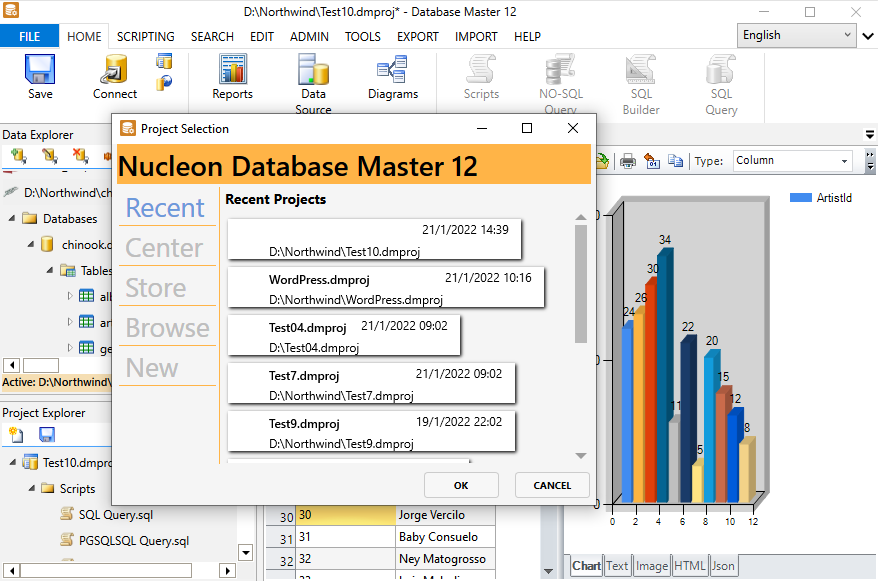Open the HTML tab below the chart
Image resolution: width=878 pixels, height=581 pixels.
click(689, 565)
